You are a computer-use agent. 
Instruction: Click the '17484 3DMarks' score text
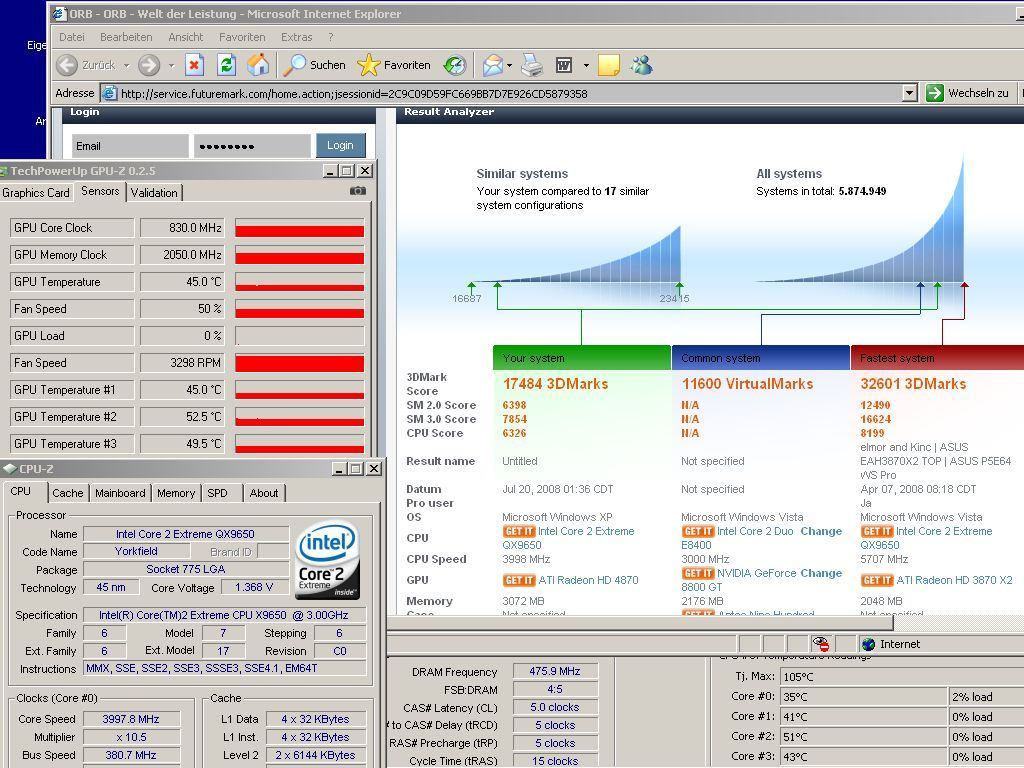click(x=555, y=384)
